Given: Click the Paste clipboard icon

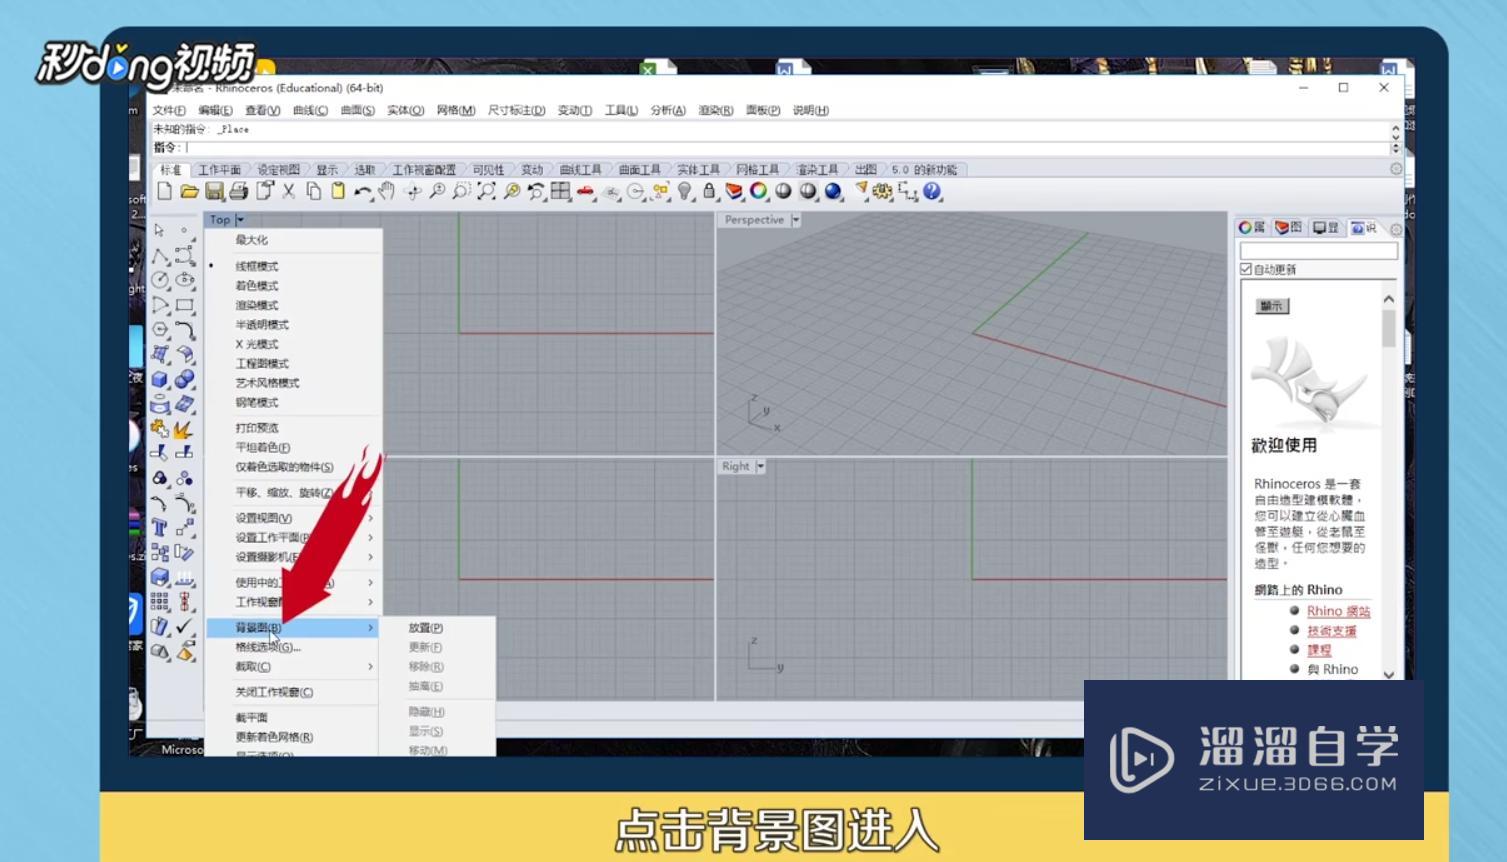Looking at the screenshot, I should click(x=338, y=191).
